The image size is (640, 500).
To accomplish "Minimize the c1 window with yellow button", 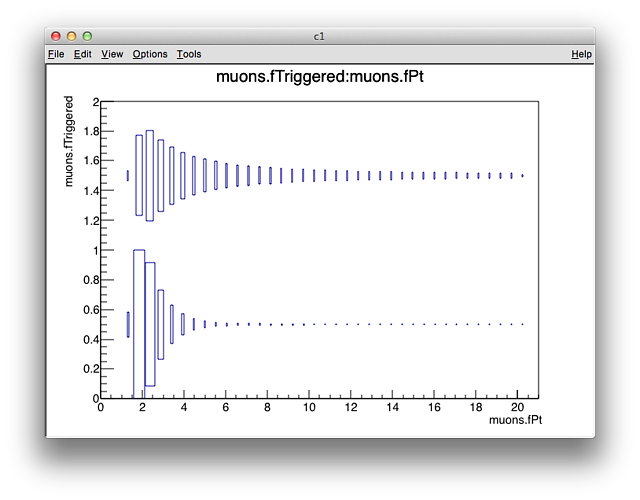I will (x=71, y=36).
